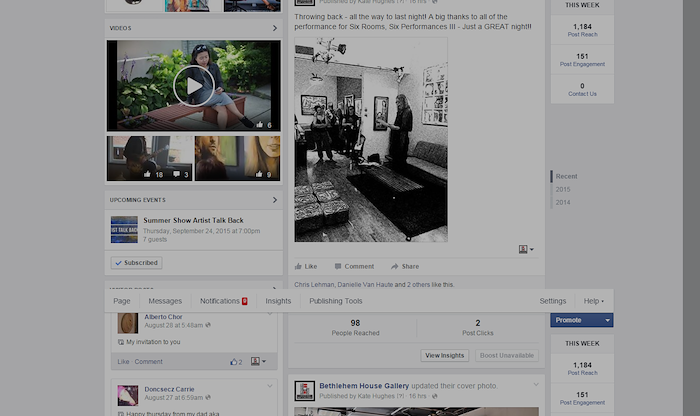The width and height of the screenshot is (700, 416).
Task: Open Alberto Chor's profile link
Action: [x=163, y=316]
